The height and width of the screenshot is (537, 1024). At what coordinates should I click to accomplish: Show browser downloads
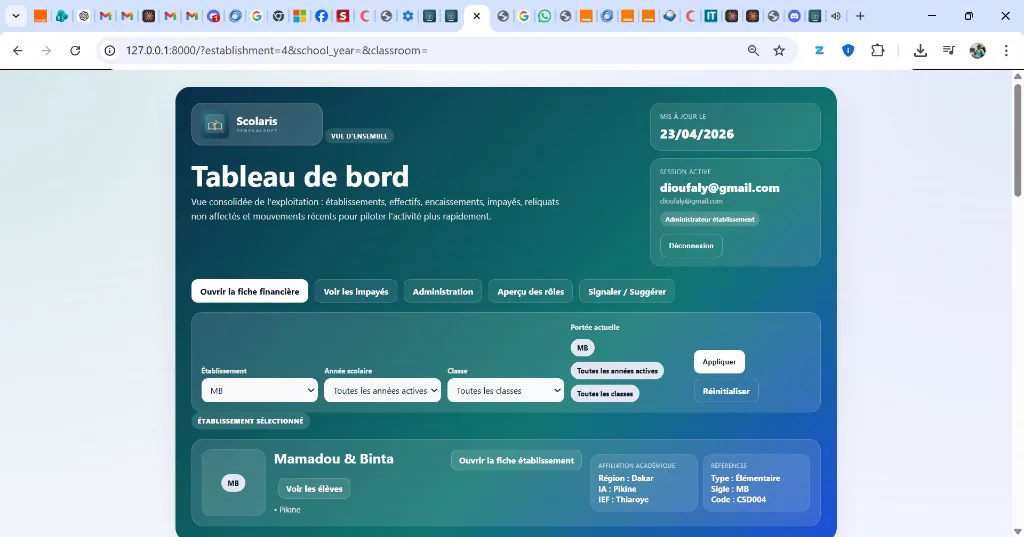[920, 50]
